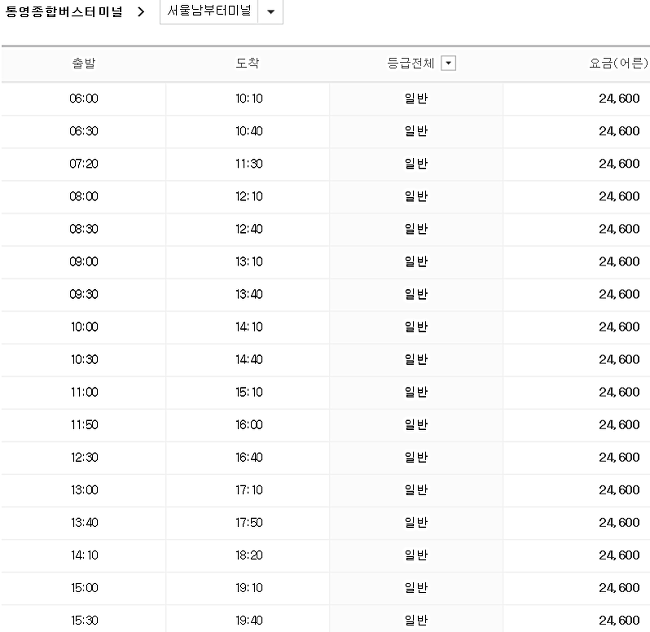Image resolution: width=650 pixels, height=632 pixels.
Task: Click the 10:10 arrival time
Action: [249, 99]
